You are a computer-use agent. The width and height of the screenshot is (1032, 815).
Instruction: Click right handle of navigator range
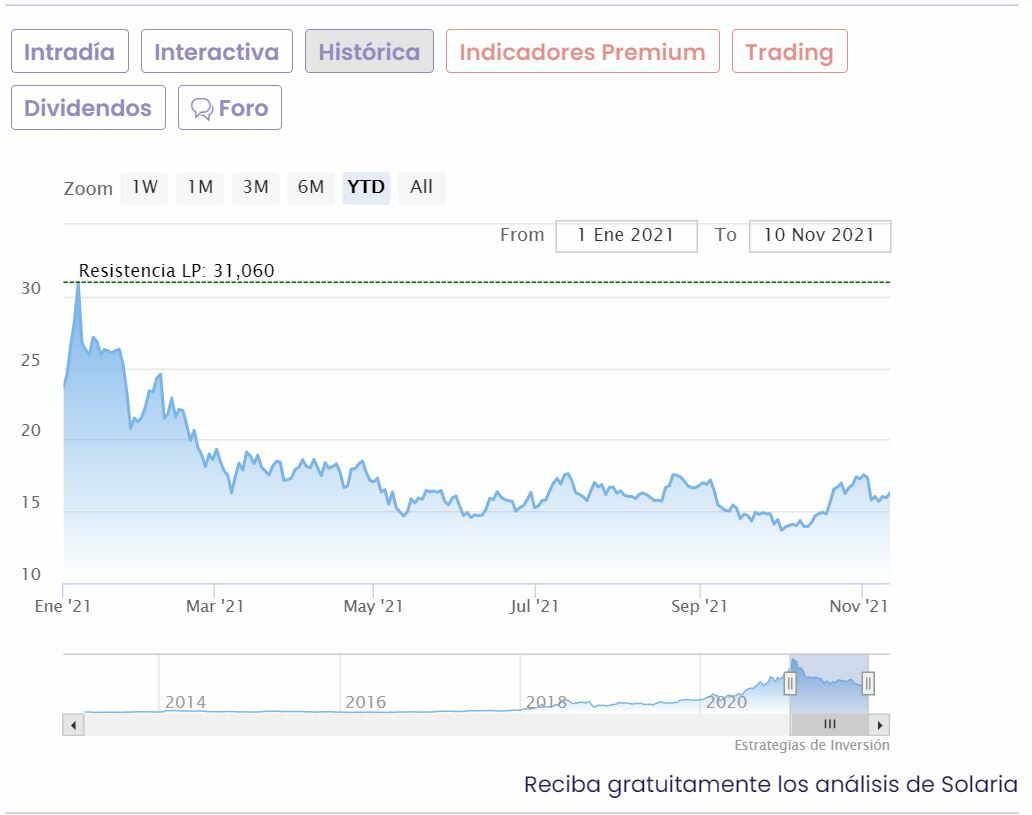pos(868,684)
